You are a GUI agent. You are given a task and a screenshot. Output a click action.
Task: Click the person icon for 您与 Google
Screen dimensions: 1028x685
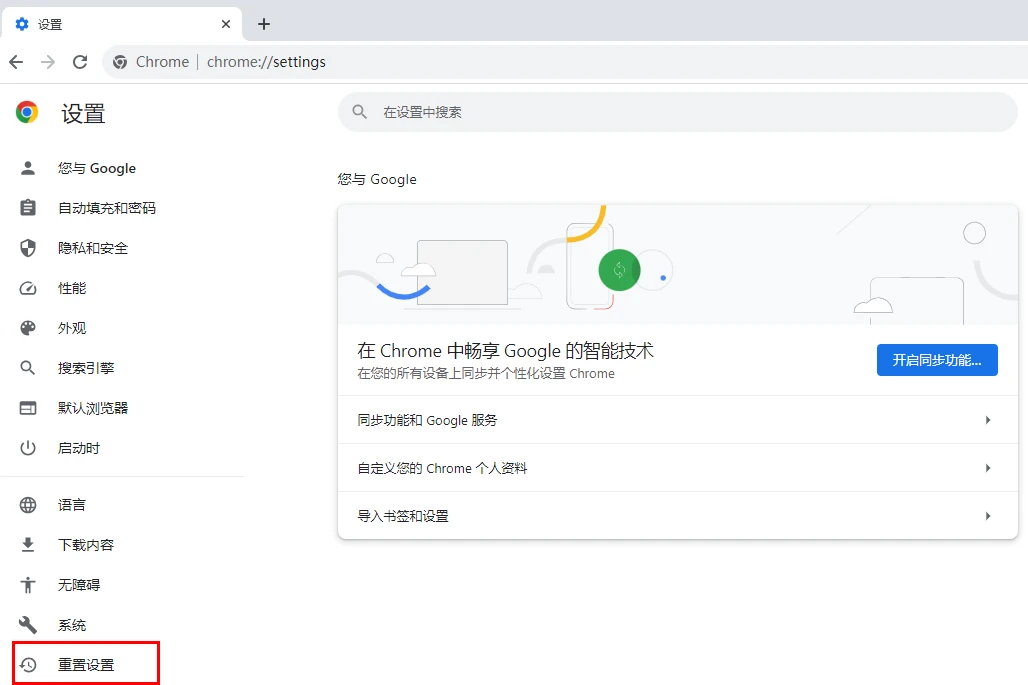tap(28, 168)
